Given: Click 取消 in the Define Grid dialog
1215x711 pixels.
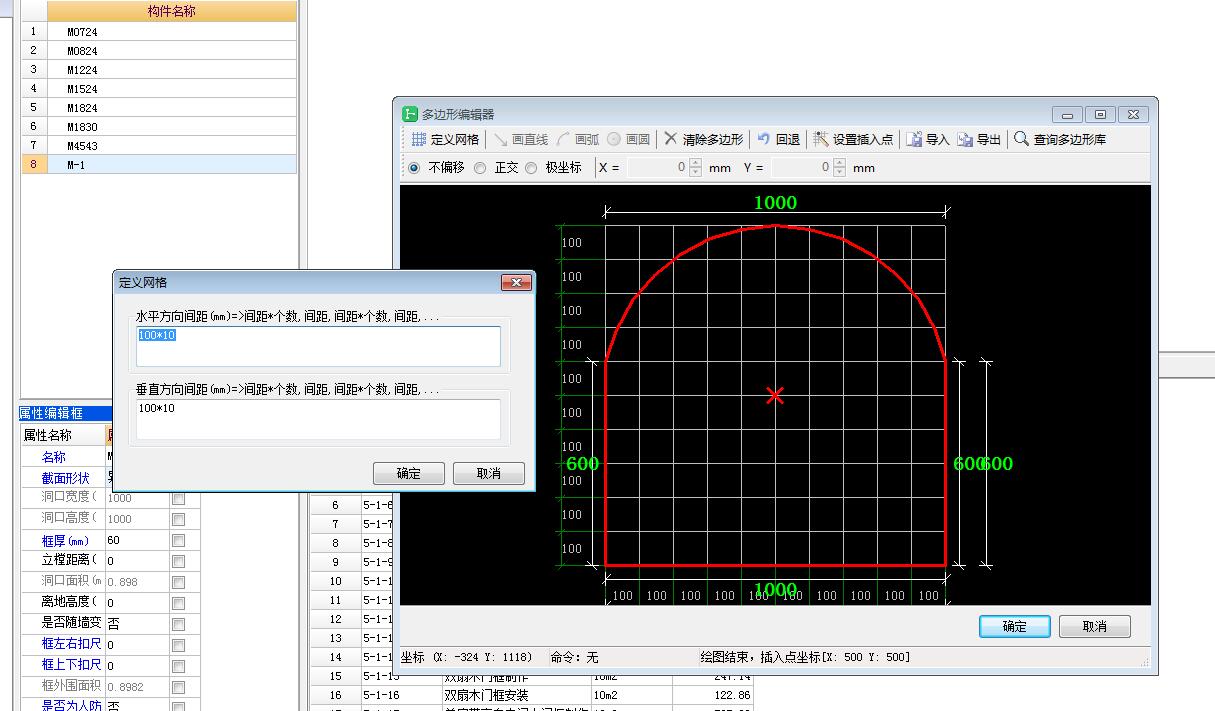Looking at the screenshot, I should click(x=489, y=473).
